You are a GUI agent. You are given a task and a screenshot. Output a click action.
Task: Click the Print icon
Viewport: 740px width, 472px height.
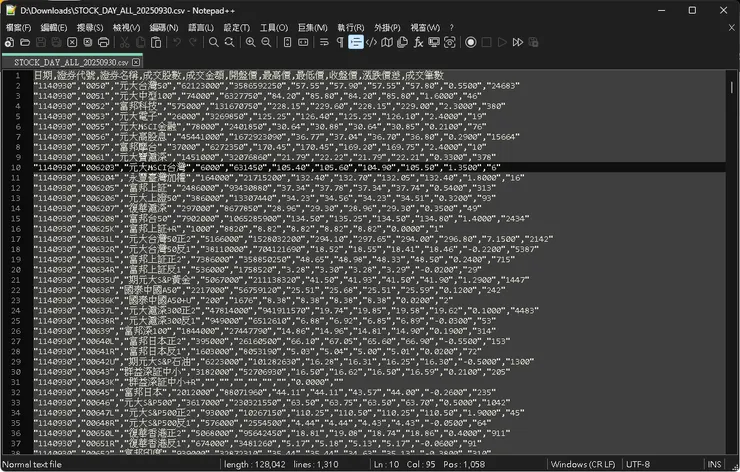103,42
